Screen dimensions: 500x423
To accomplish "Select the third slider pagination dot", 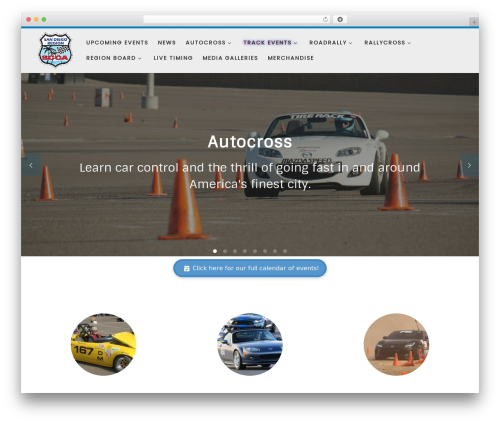I will point(235,251).
